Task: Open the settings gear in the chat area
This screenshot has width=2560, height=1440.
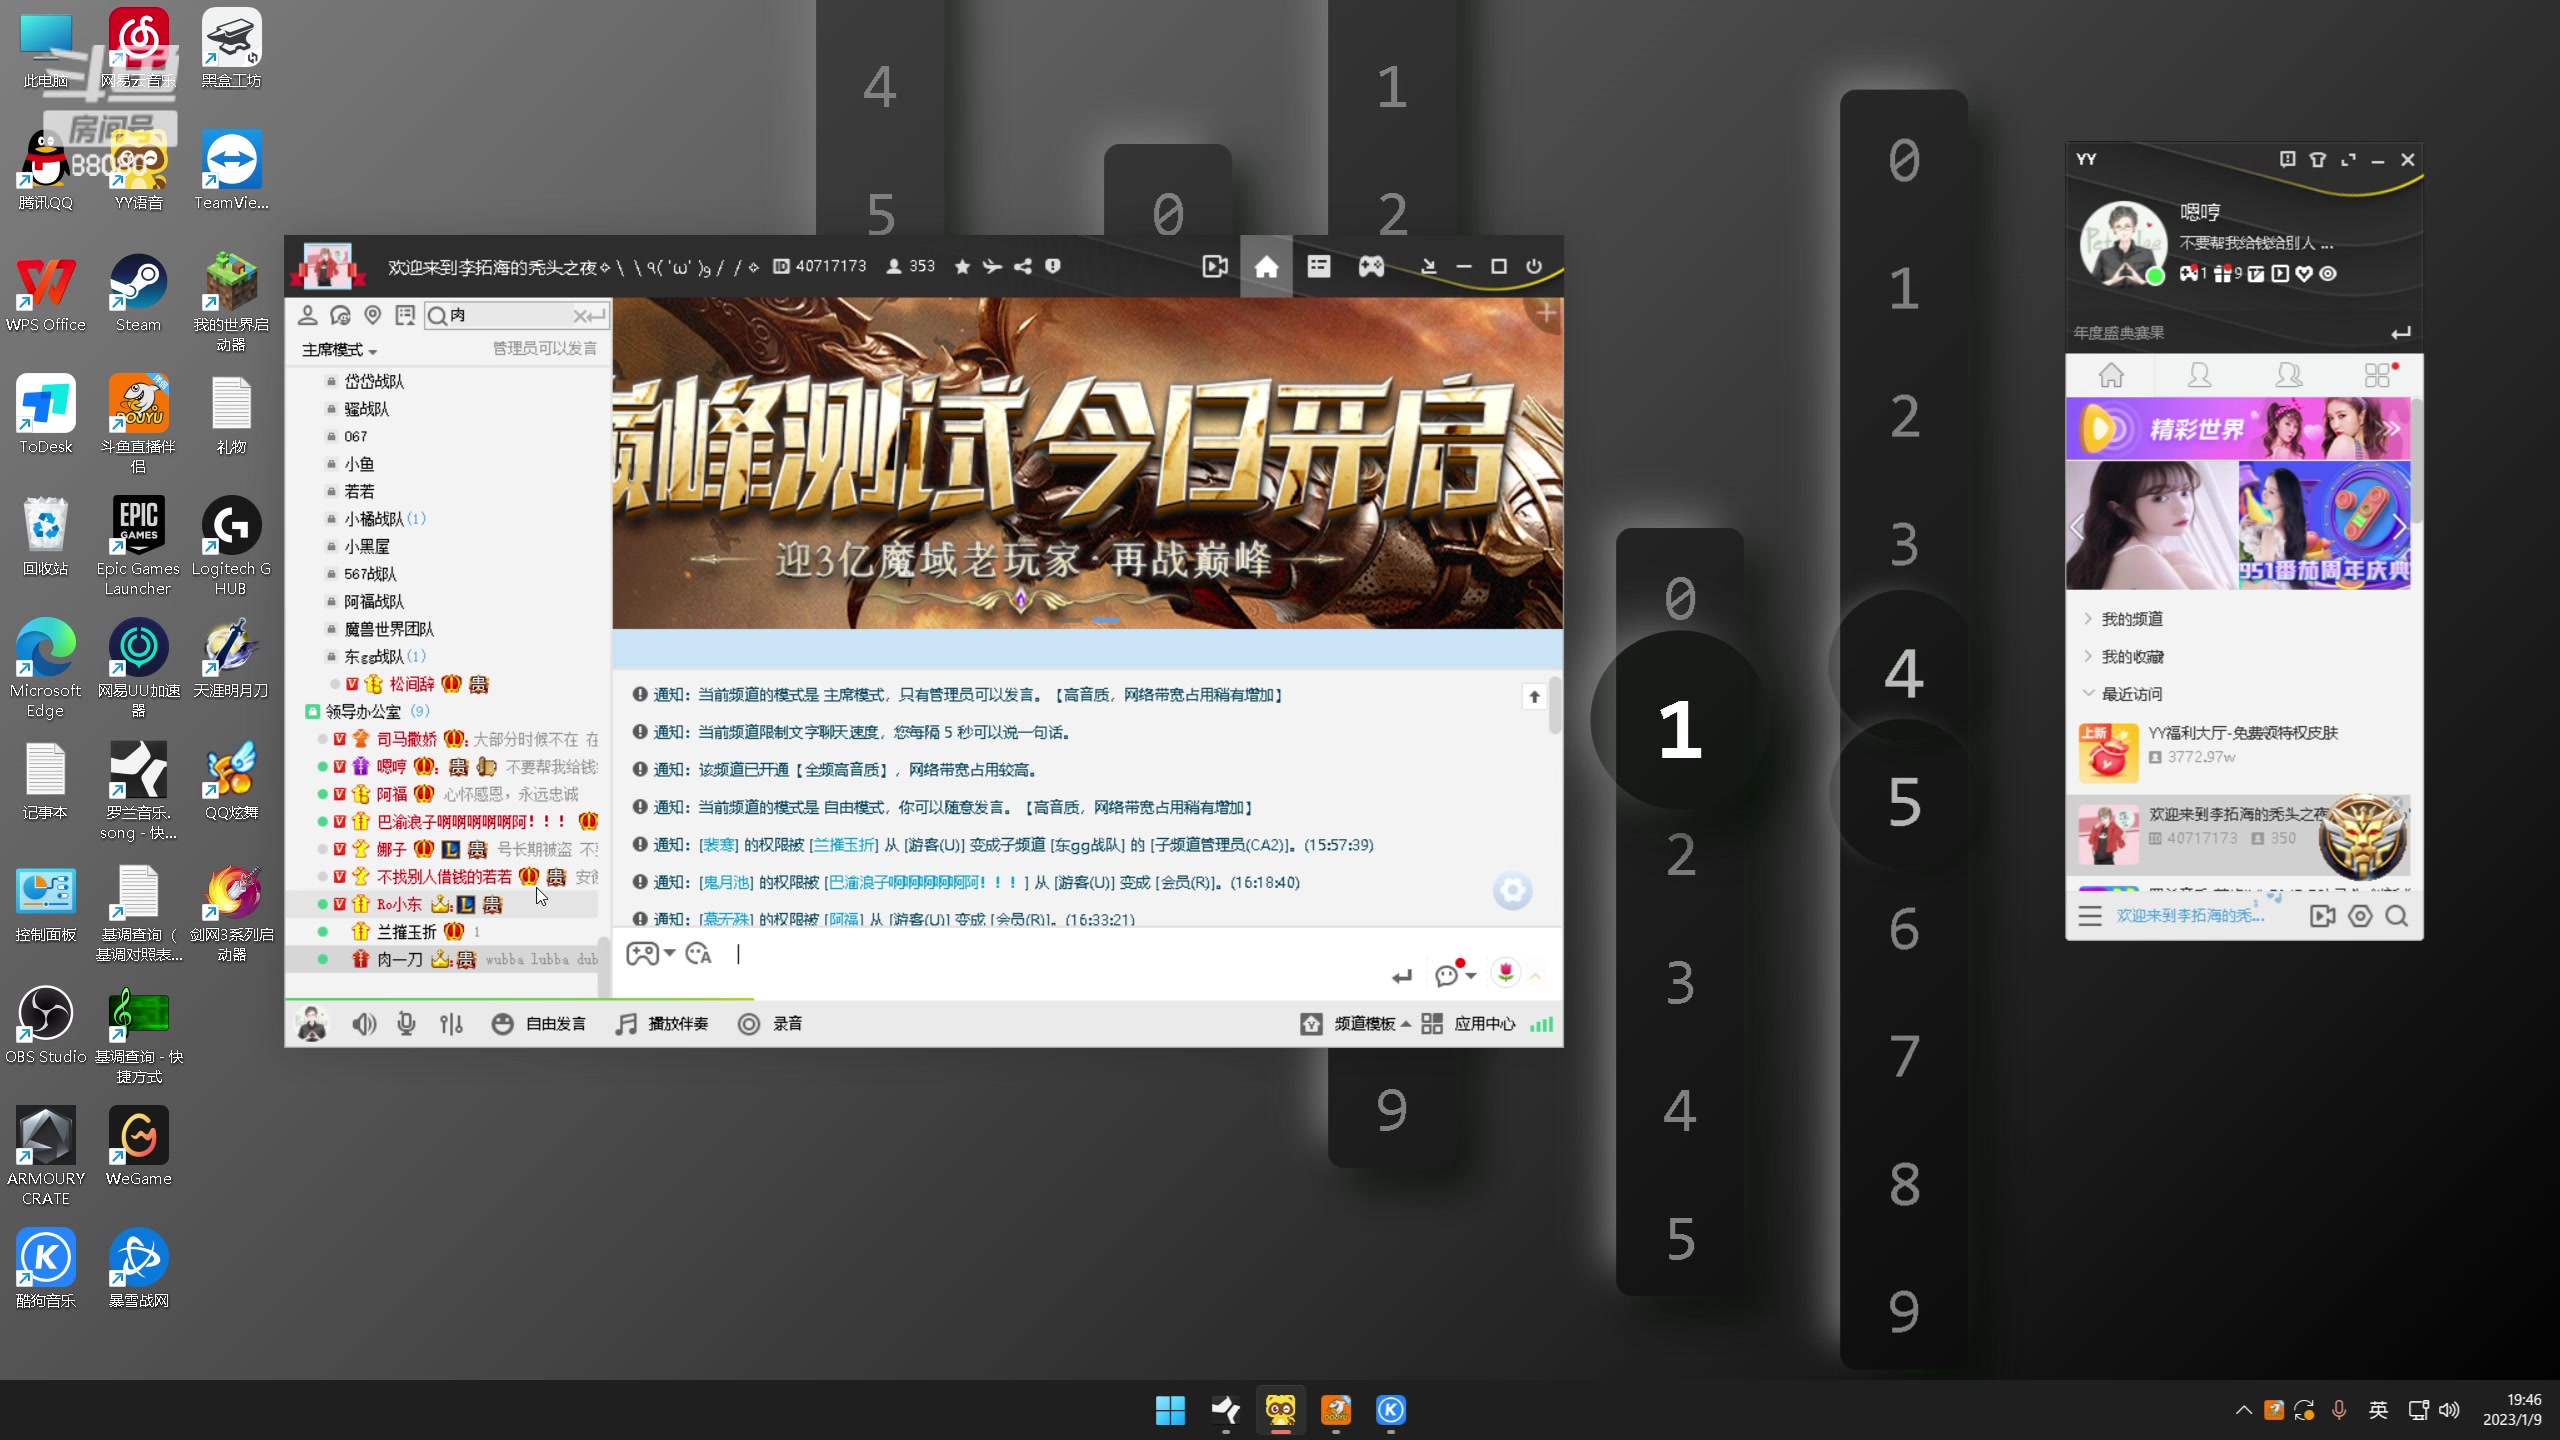Action: pos(1512,889)
